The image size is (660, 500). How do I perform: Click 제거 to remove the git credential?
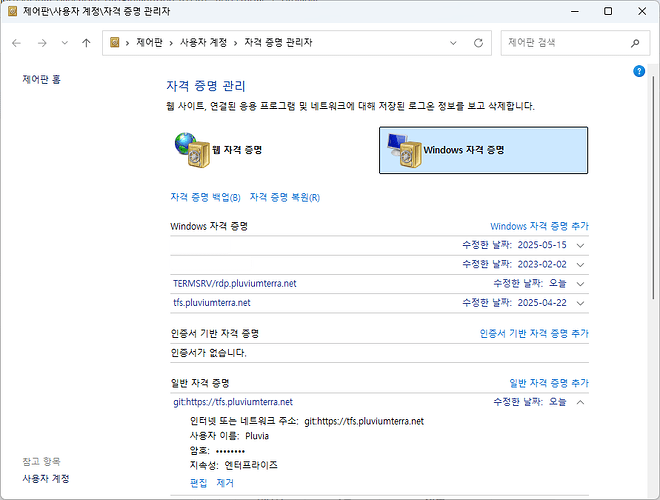tap(225, 483)
